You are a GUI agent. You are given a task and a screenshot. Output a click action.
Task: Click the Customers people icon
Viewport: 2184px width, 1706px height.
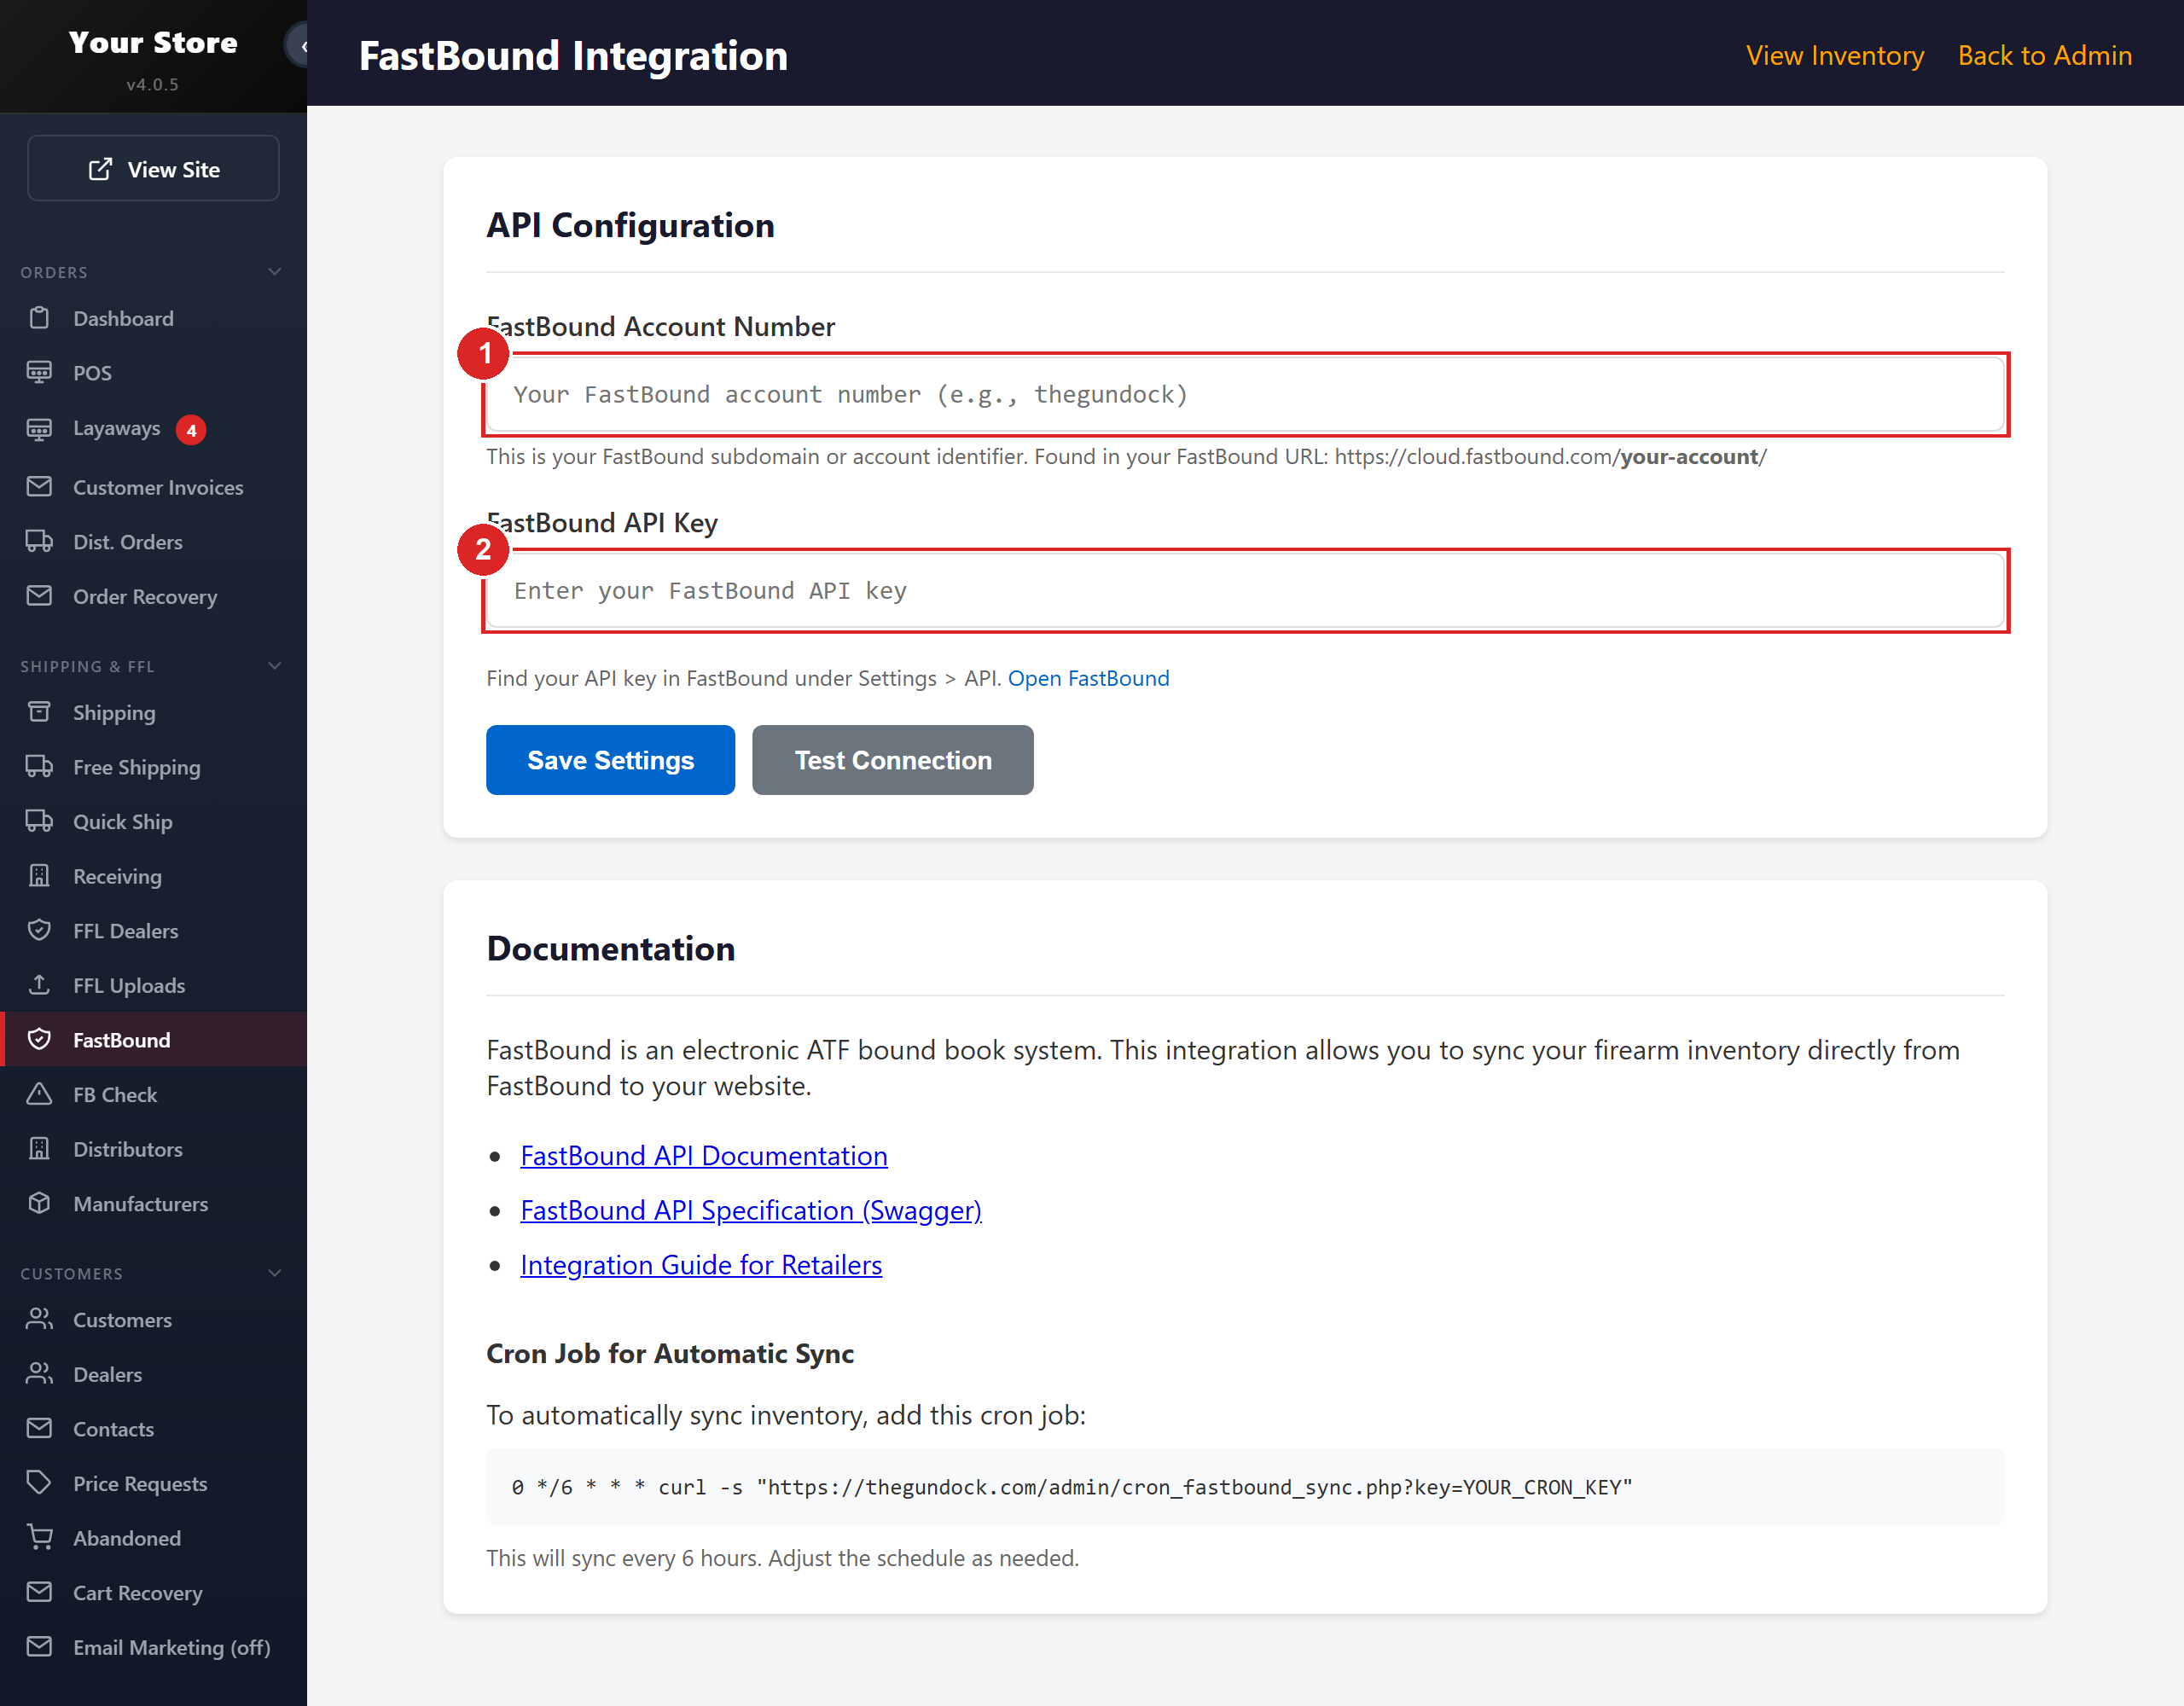[x=39, y=1319]
